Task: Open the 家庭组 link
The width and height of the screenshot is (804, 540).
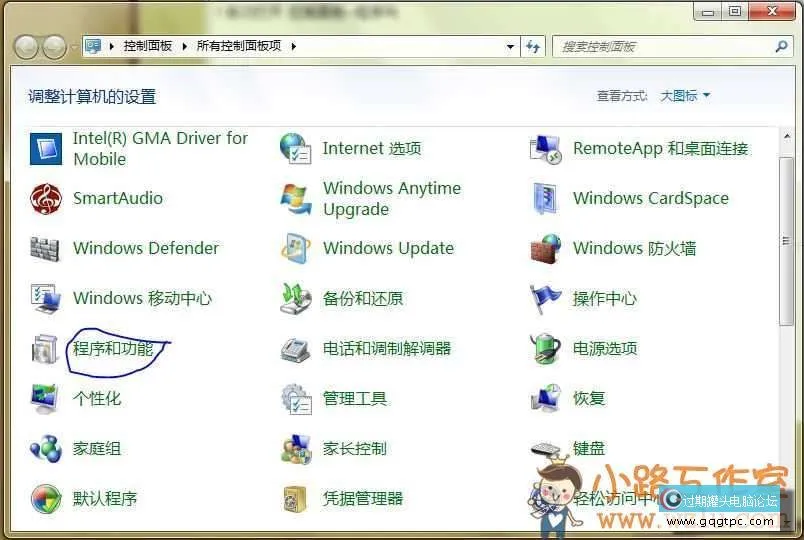Action: tap(97, 449)
